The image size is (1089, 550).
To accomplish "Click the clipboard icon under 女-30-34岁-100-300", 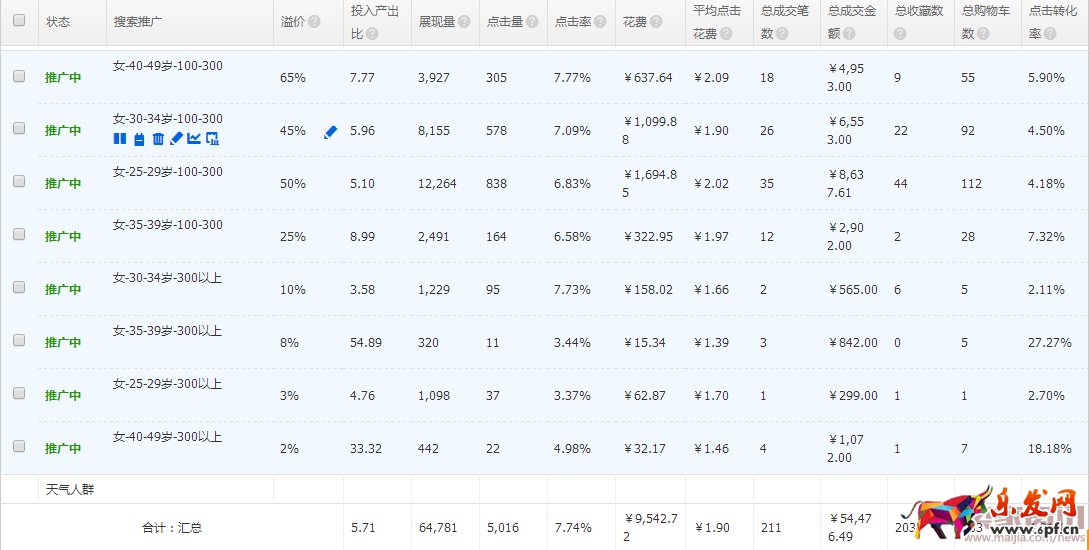I will 139,138.
